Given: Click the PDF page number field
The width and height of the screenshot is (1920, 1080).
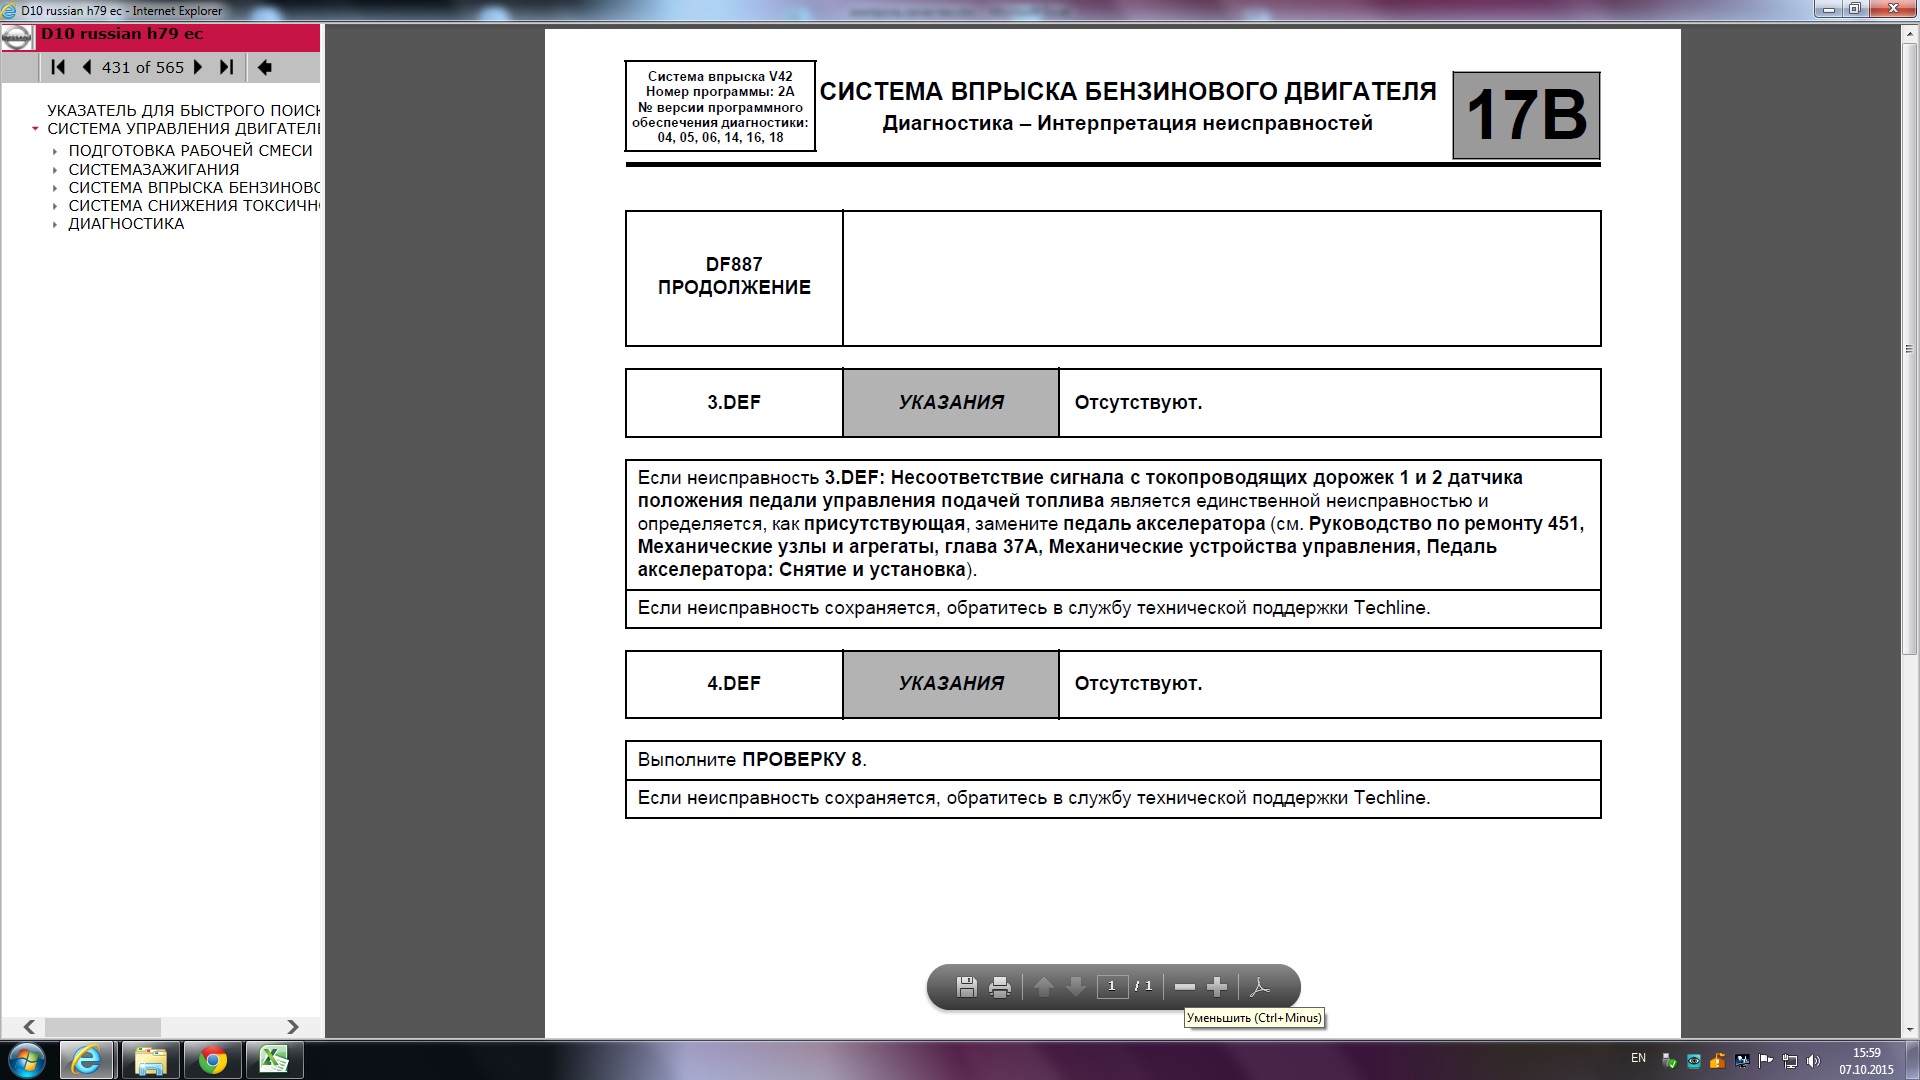Looking at the screenshot, I should click(1112, 986).
